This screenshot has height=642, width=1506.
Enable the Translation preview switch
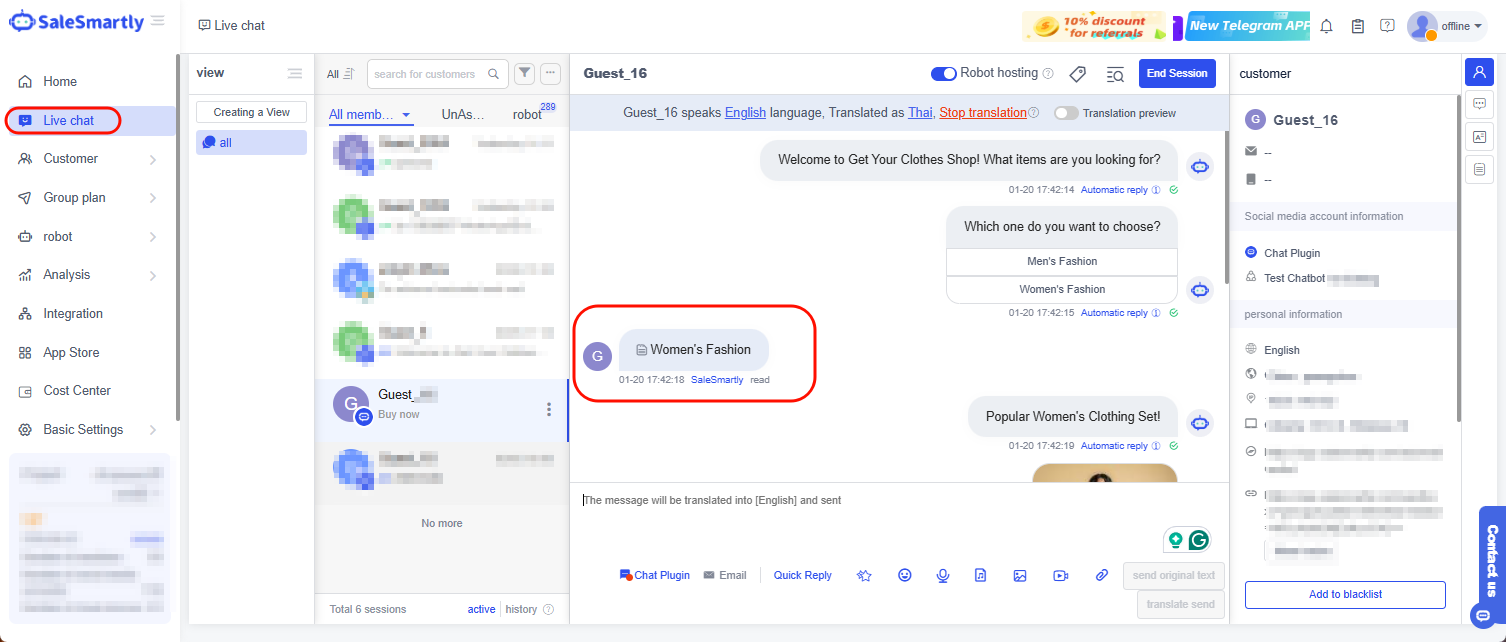tap(1066, 113)
